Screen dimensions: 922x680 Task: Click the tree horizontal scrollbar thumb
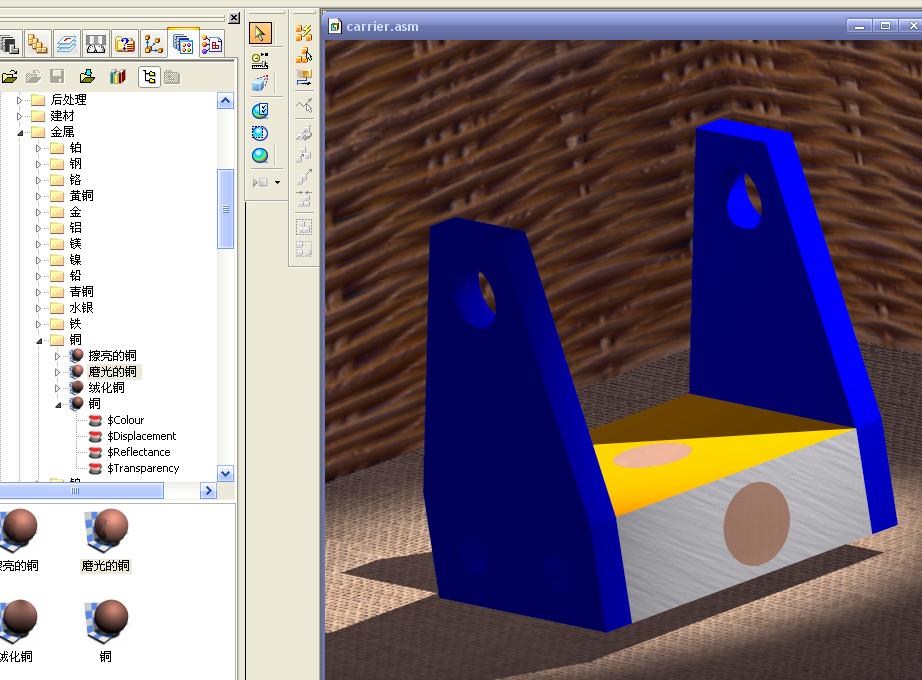pos(81,491)
